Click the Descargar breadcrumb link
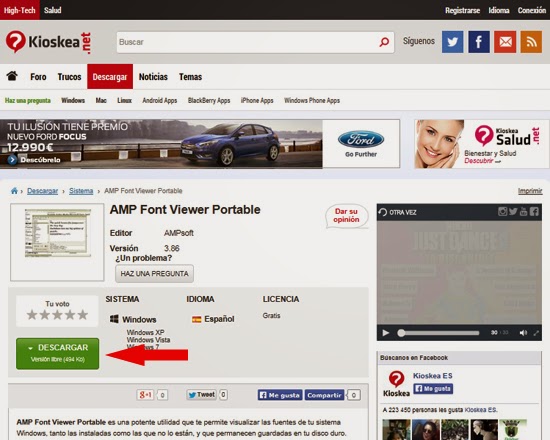550x440 pixels. (42, 191)
